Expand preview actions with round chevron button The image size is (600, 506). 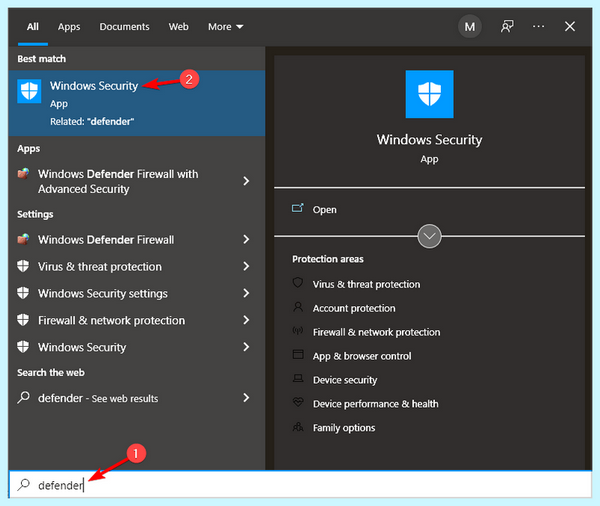click(x=429, y=236)
